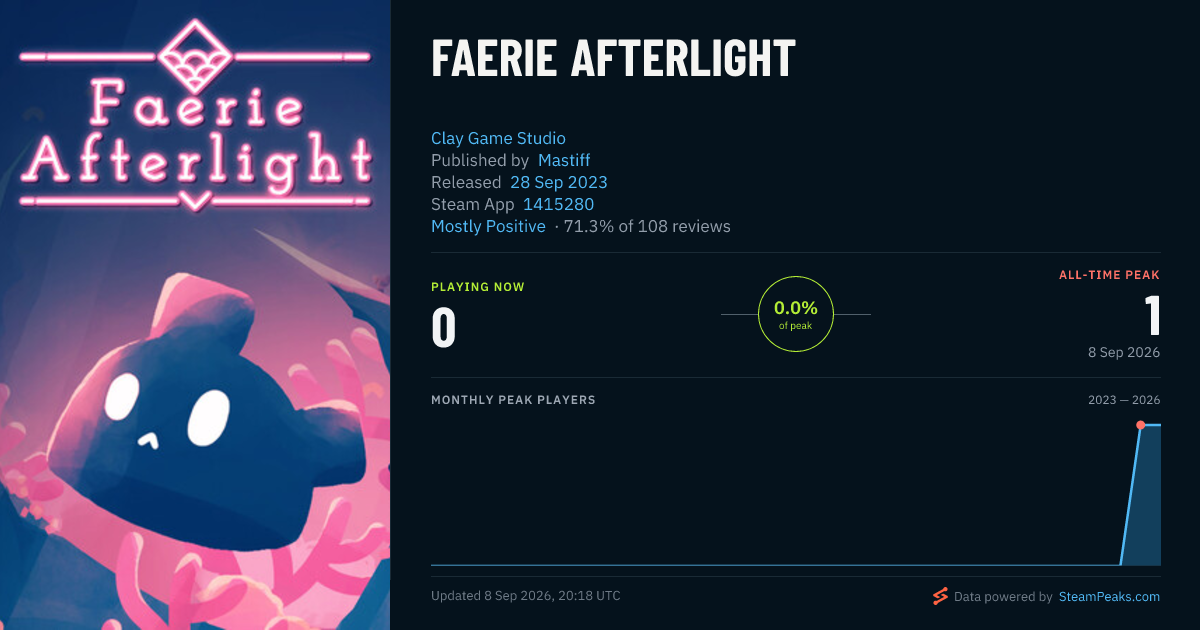Click the Faerie Afterlight cover artwork
The width and height of the screenshot is (1200, 630).
point(195,315)
